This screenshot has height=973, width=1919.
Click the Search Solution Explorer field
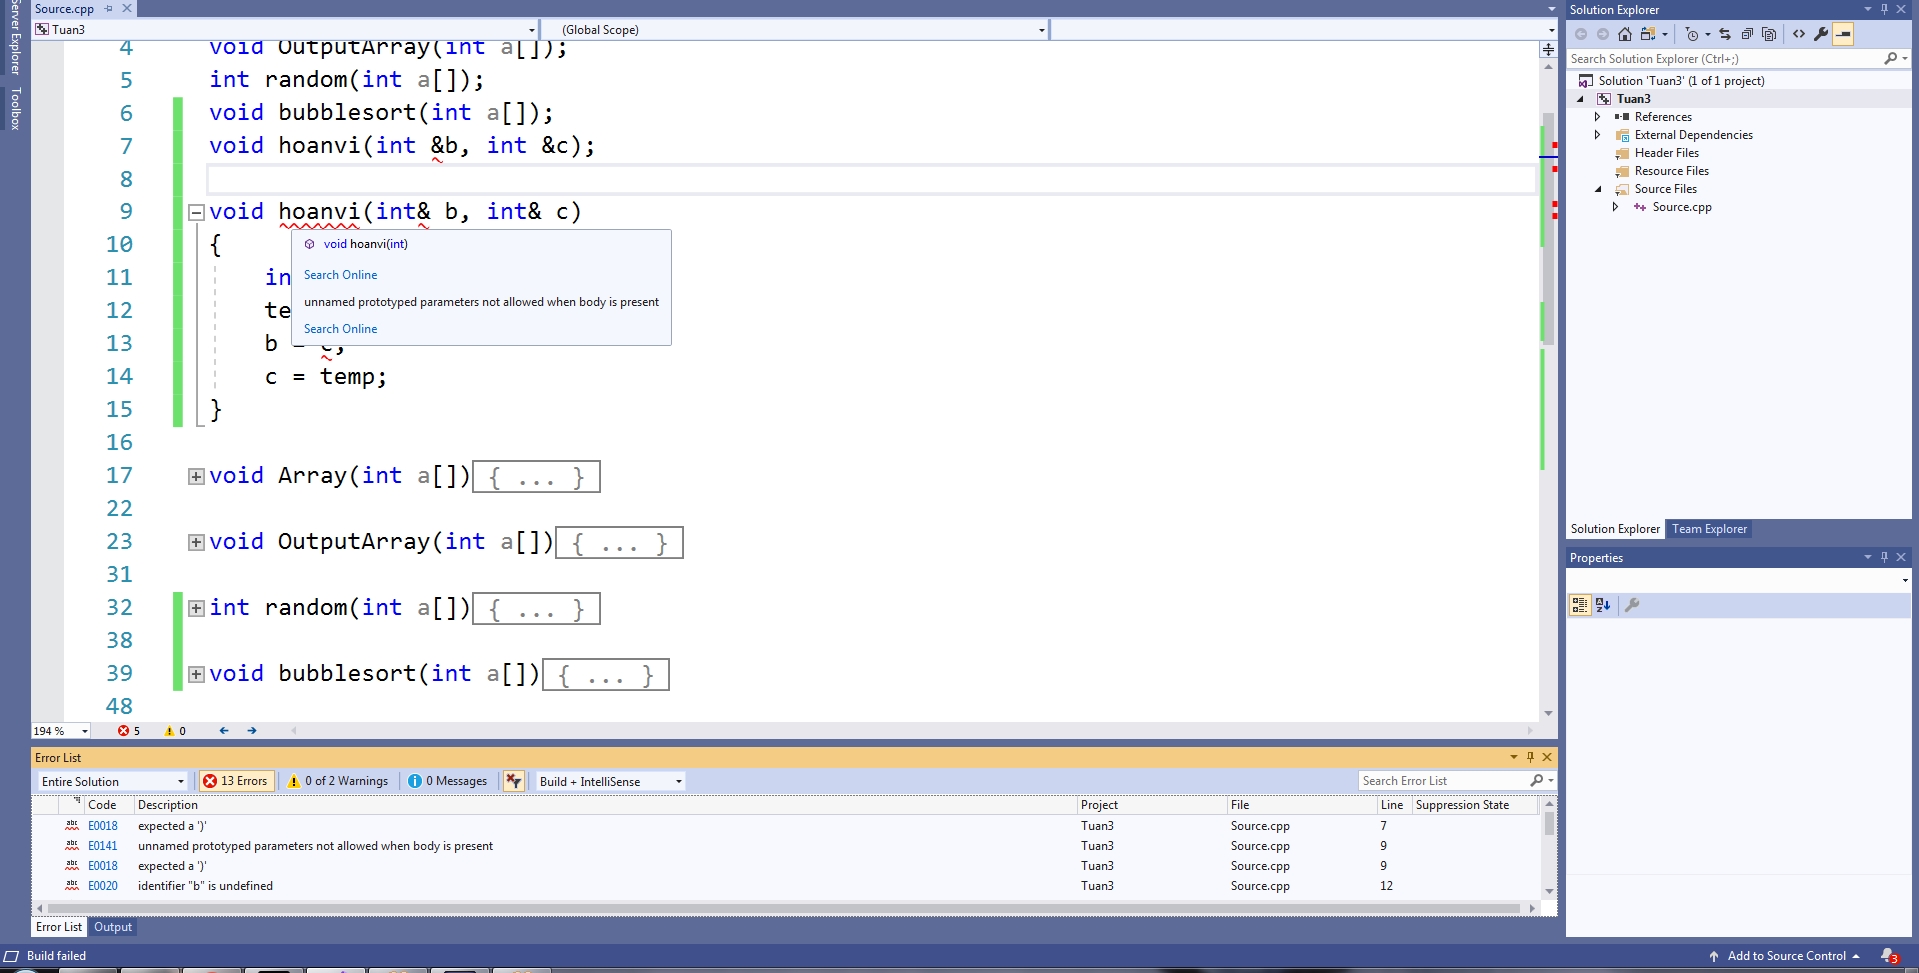1724,59
